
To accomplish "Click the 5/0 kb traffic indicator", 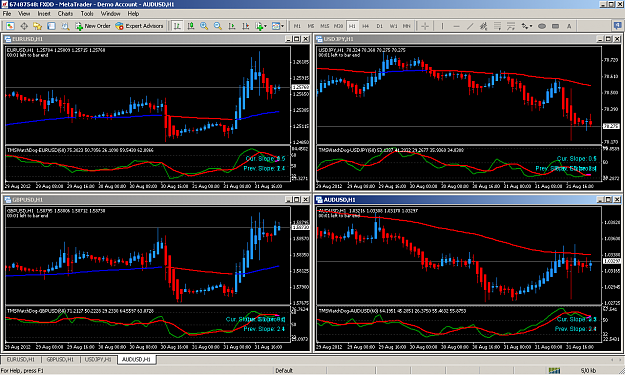I will 588,371.
